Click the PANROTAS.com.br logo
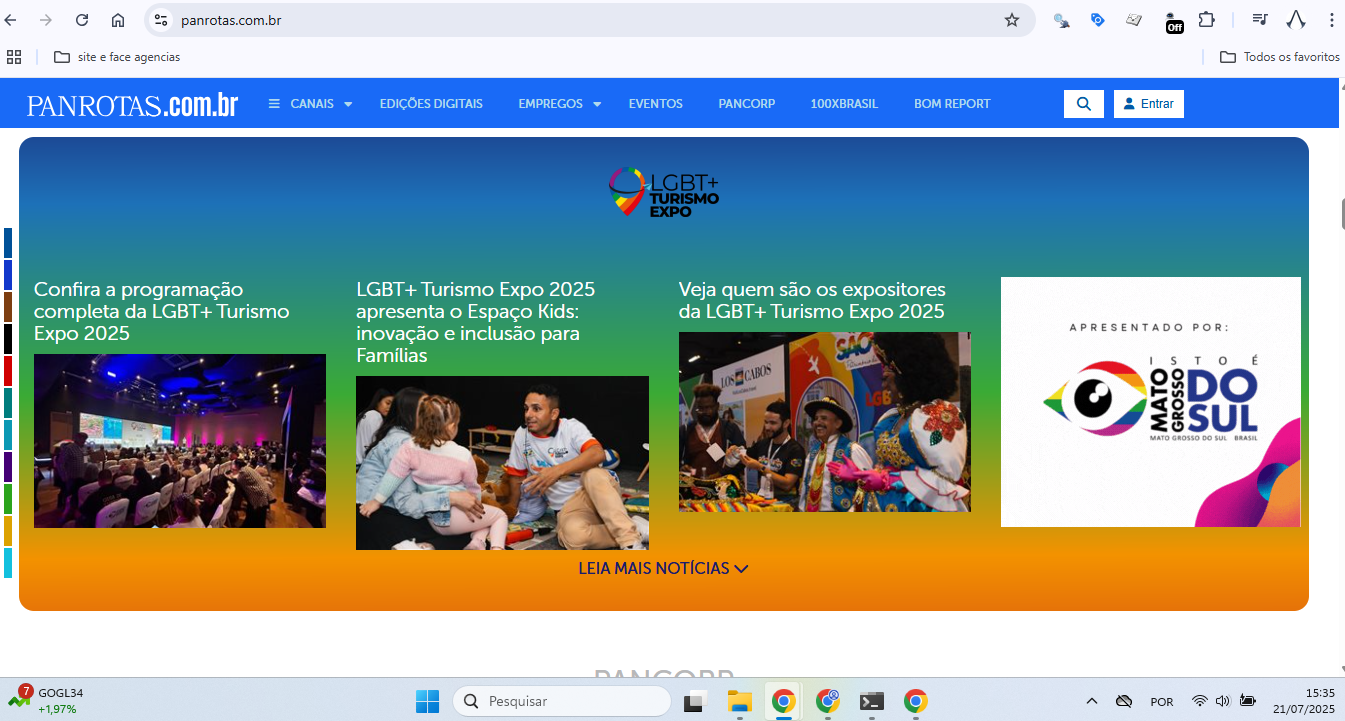The width and height of the screenshot is (1345, 721). [133, 105]
